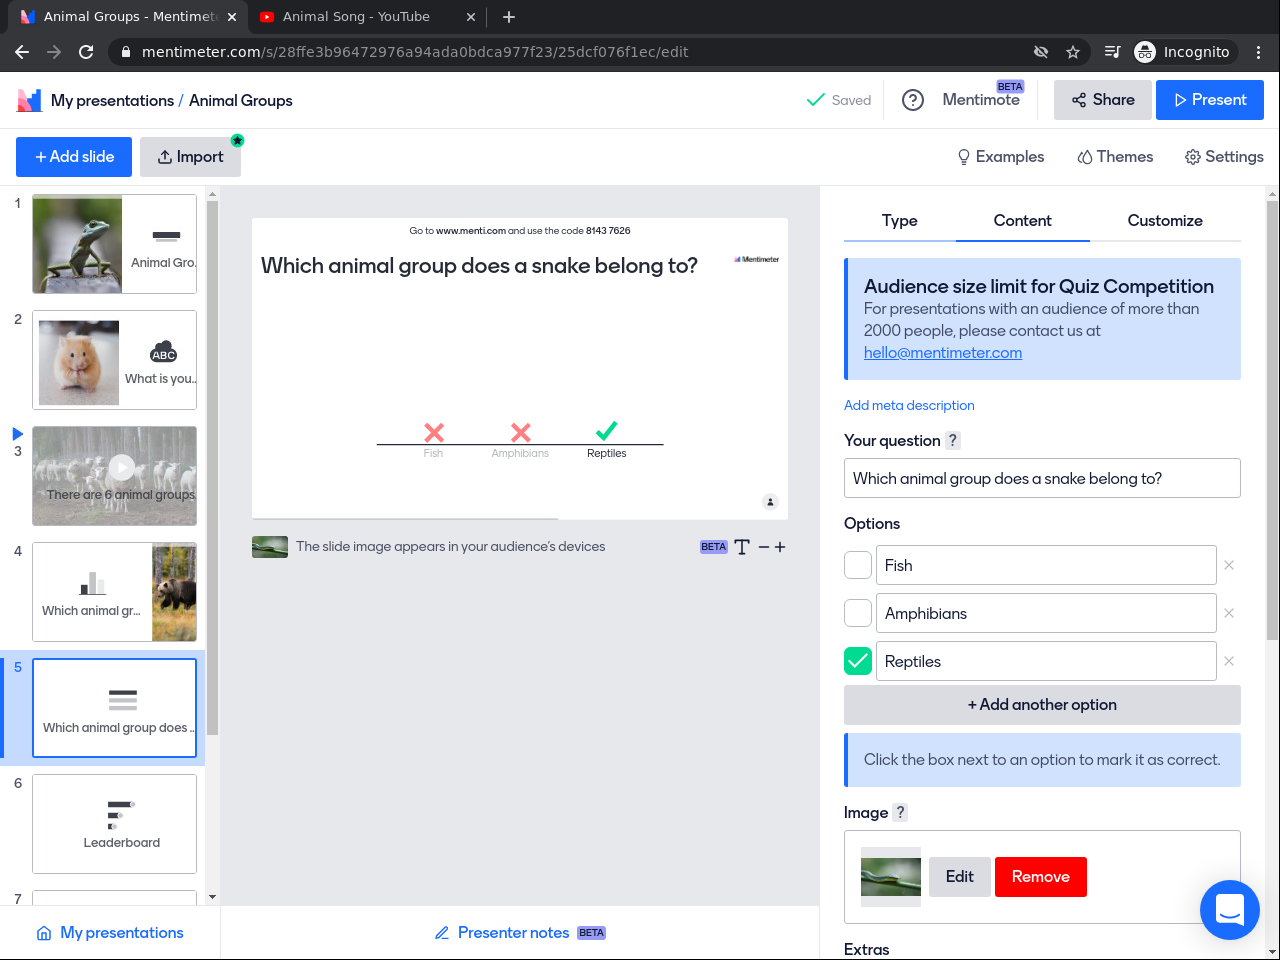Close the Animal Groups Mentimeter tab
Screen dimensions: 1280x960
point(232,17)
